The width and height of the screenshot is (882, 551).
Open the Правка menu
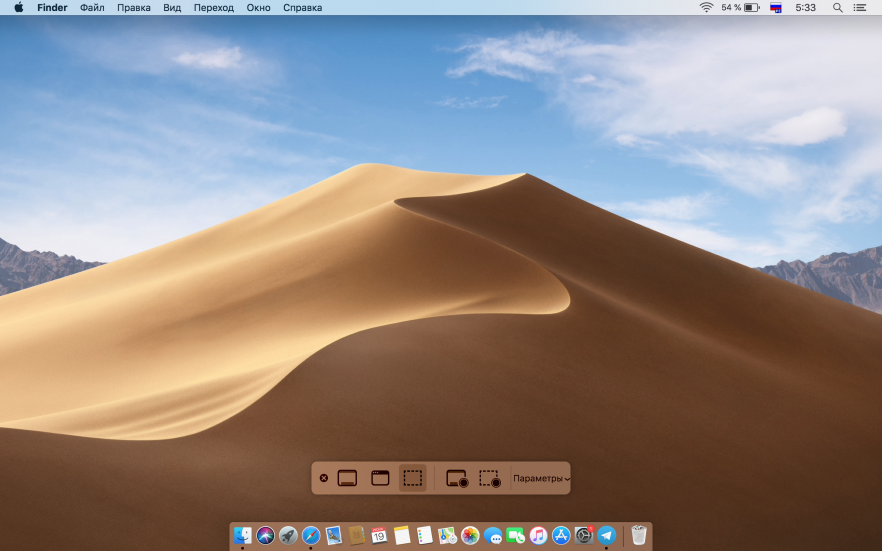coord(134,8)
